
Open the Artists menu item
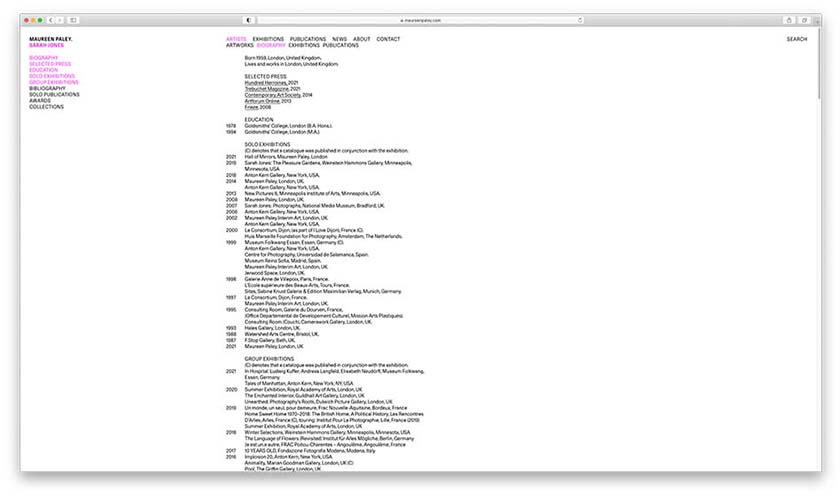click(x=236, y=39)
